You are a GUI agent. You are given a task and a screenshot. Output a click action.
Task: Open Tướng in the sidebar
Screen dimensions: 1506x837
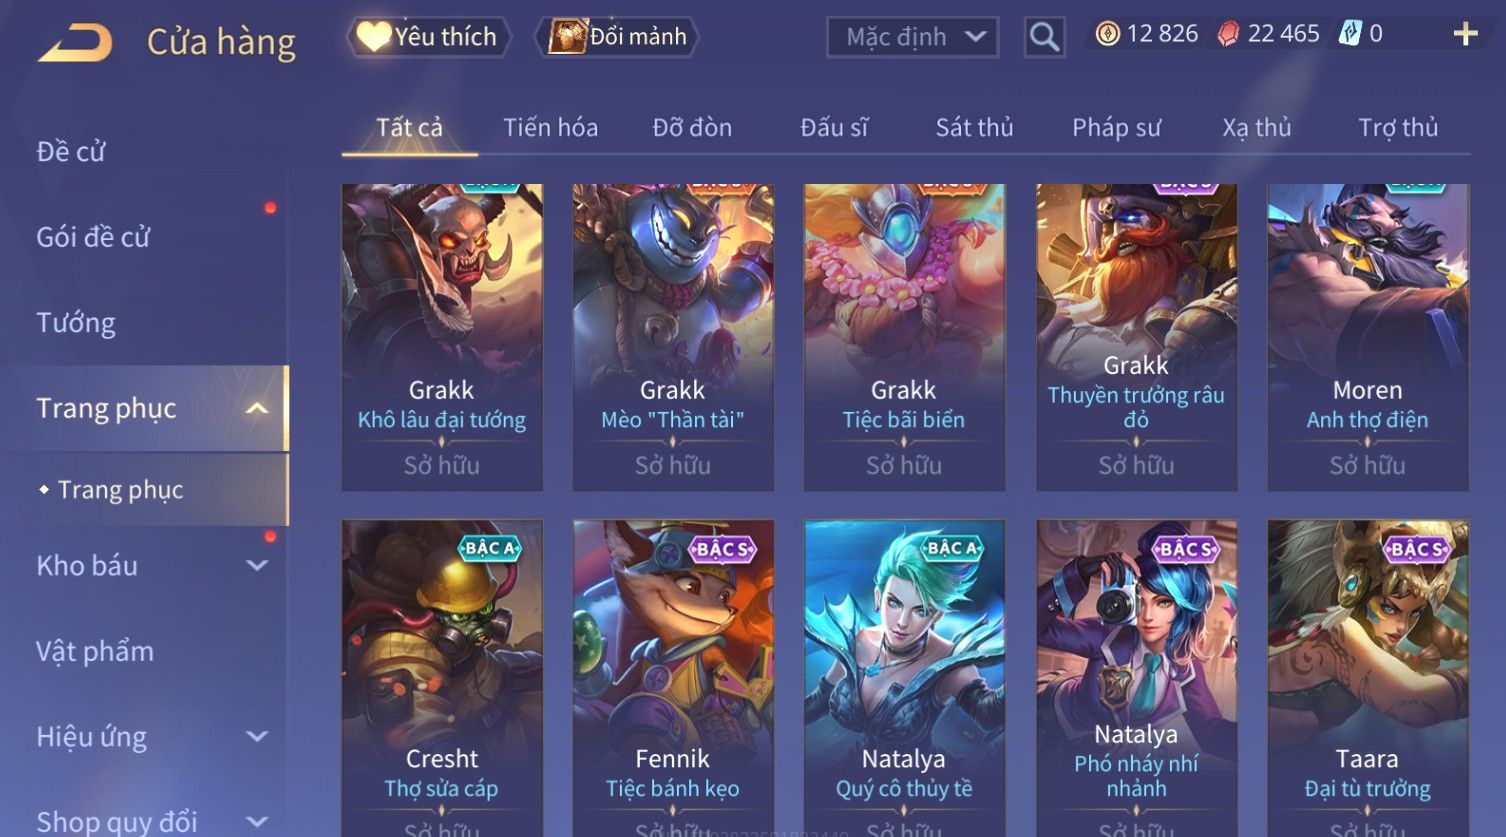click(x=76, y=323)
